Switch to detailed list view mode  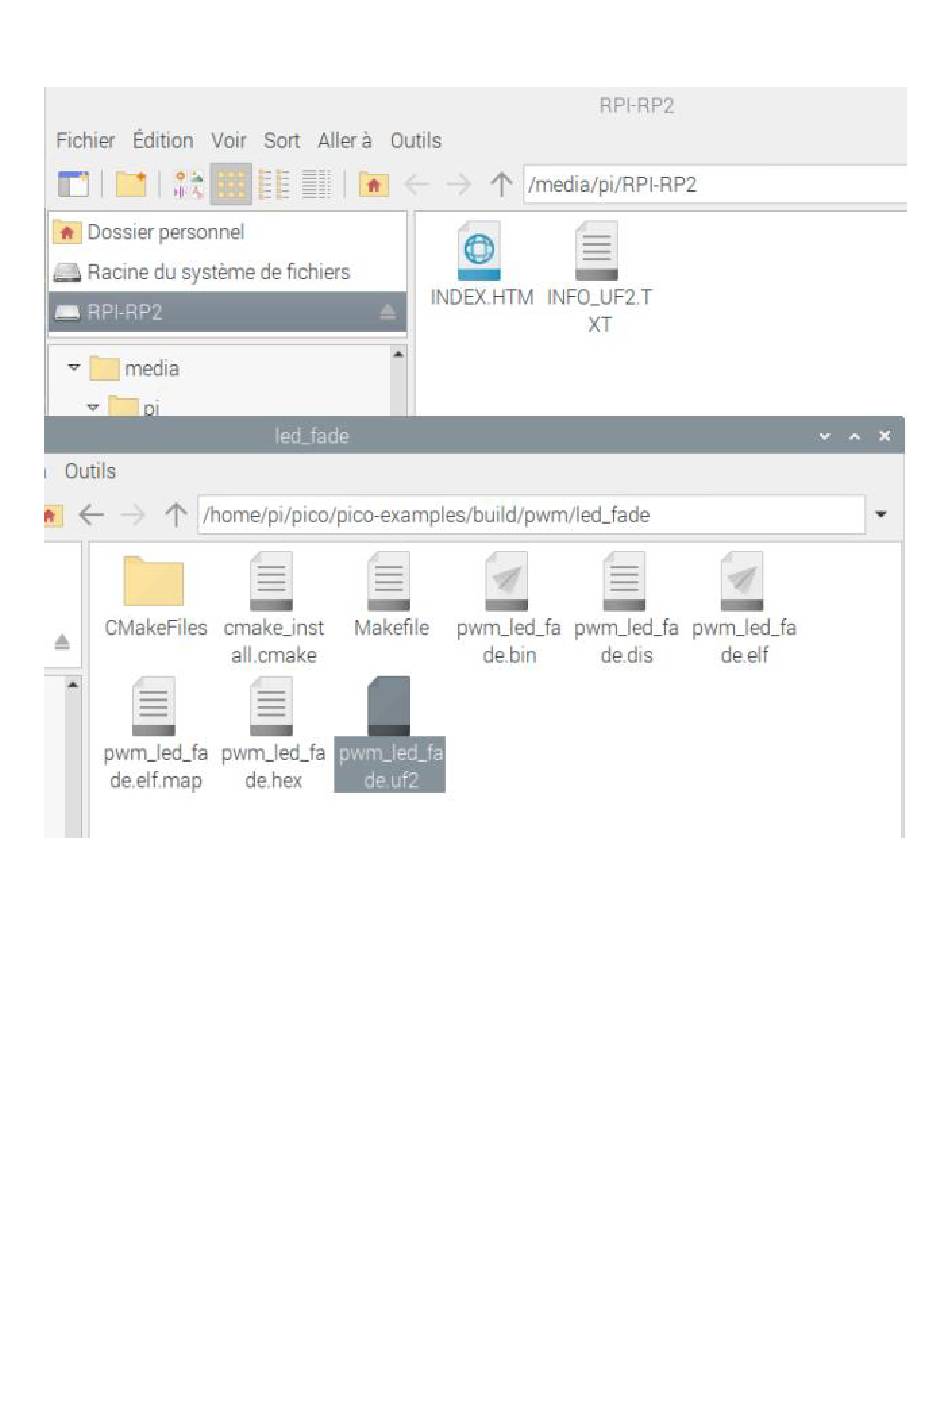click(316, 184)
